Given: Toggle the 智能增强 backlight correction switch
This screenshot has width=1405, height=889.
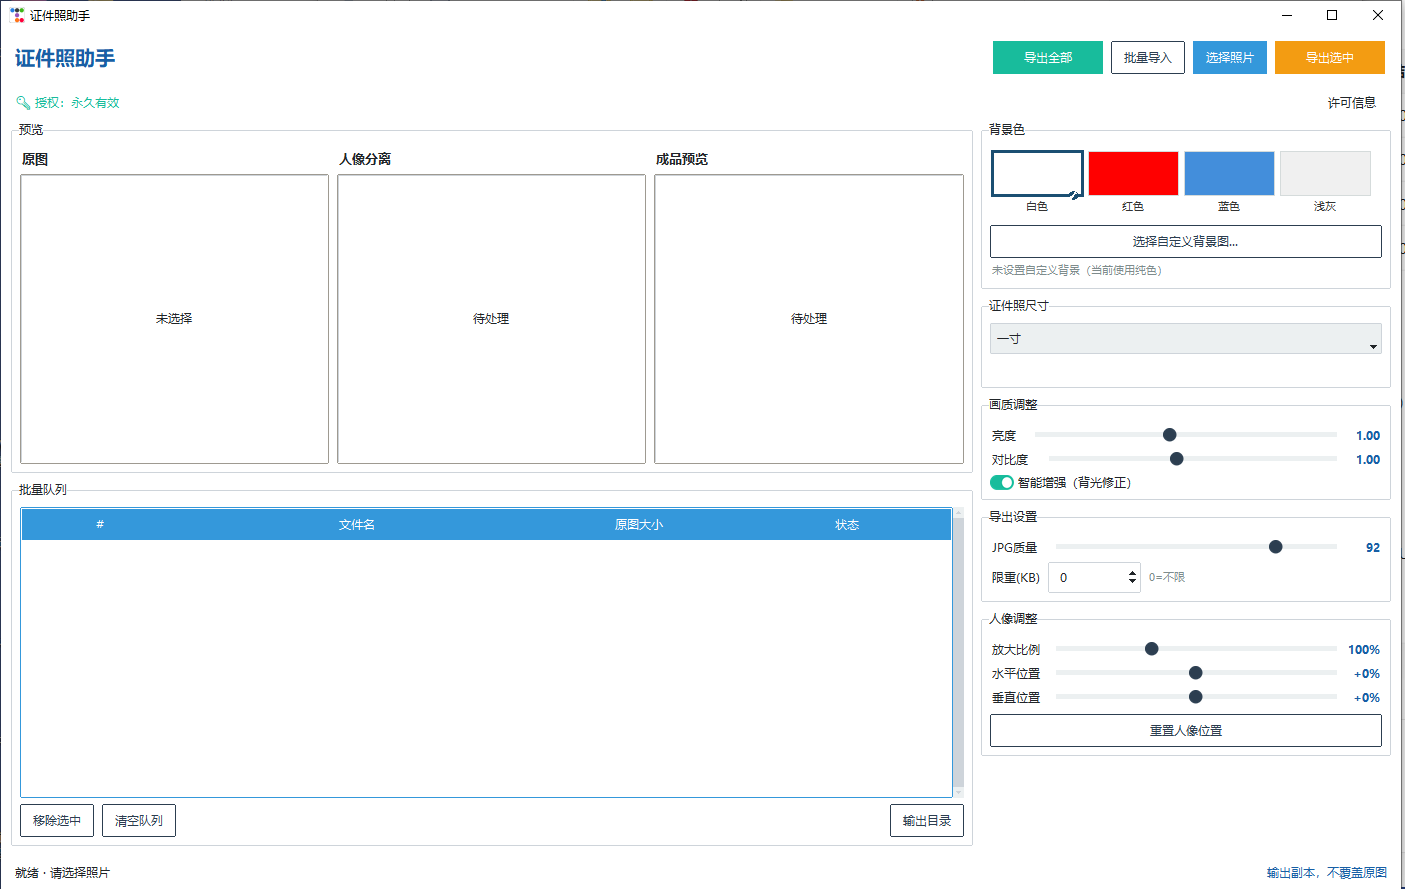Looking at the screenshot, I should (1002, 482).
